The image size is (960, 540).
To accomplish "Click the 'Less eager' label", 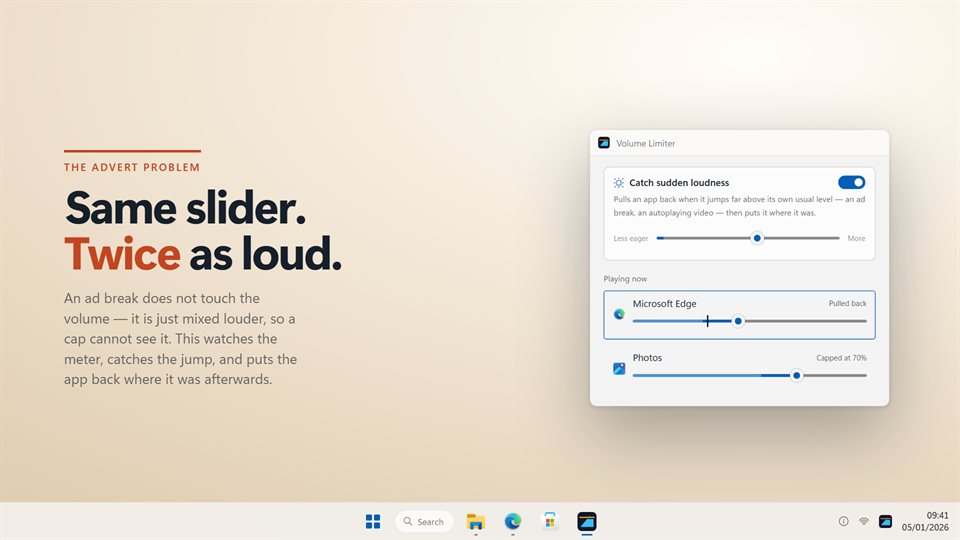I will tap(631, 239).
